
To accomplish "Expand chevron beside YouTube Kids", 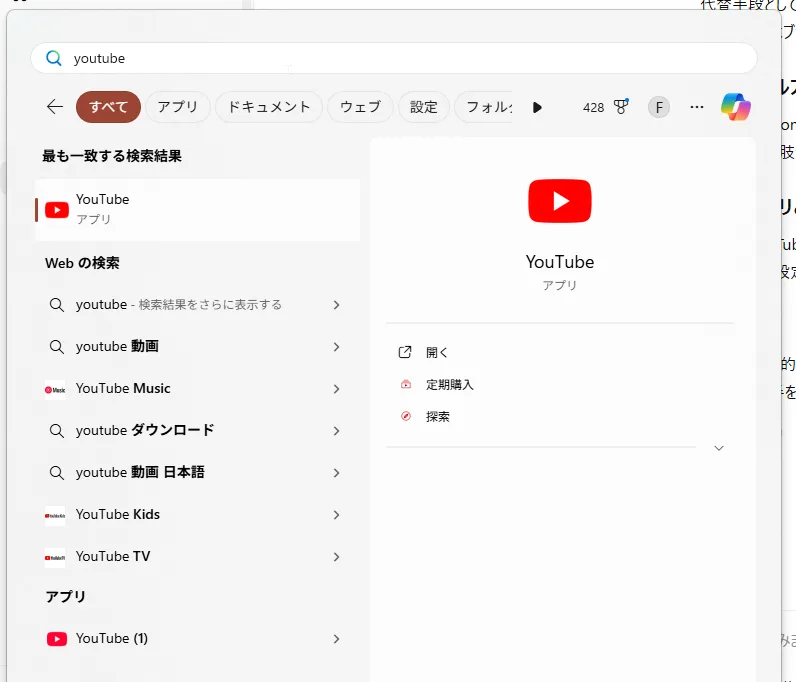I will 336,515.
